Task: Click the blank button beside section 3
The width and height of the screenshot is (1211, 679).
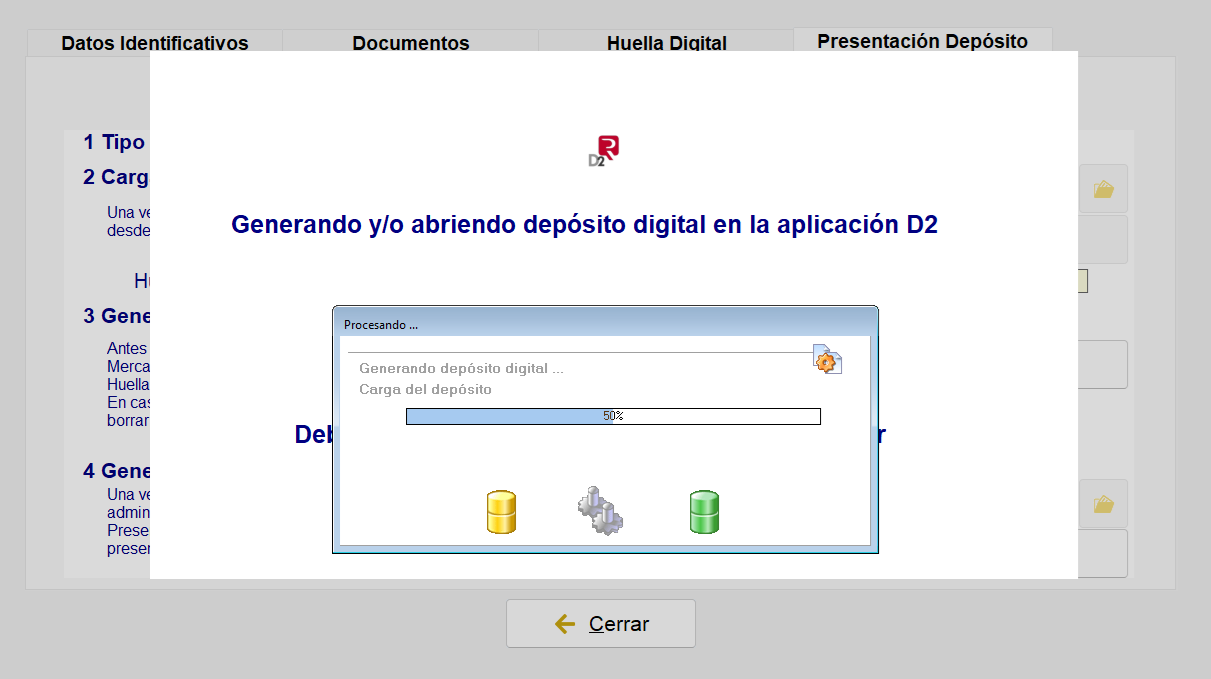Action: pyautogui.click(x=1103, y=364)
